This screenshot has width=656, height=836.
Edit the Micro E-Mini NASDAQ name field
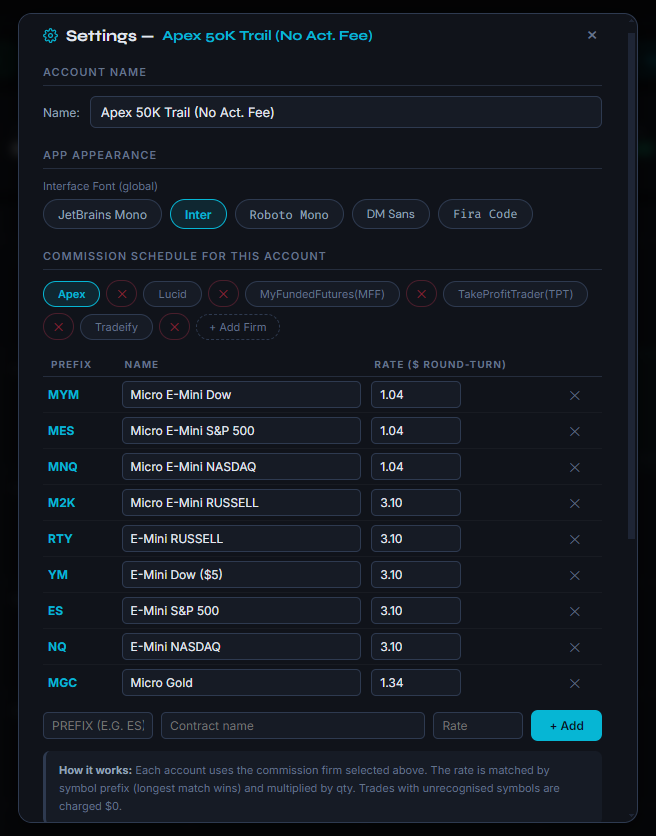coord(241,467)
